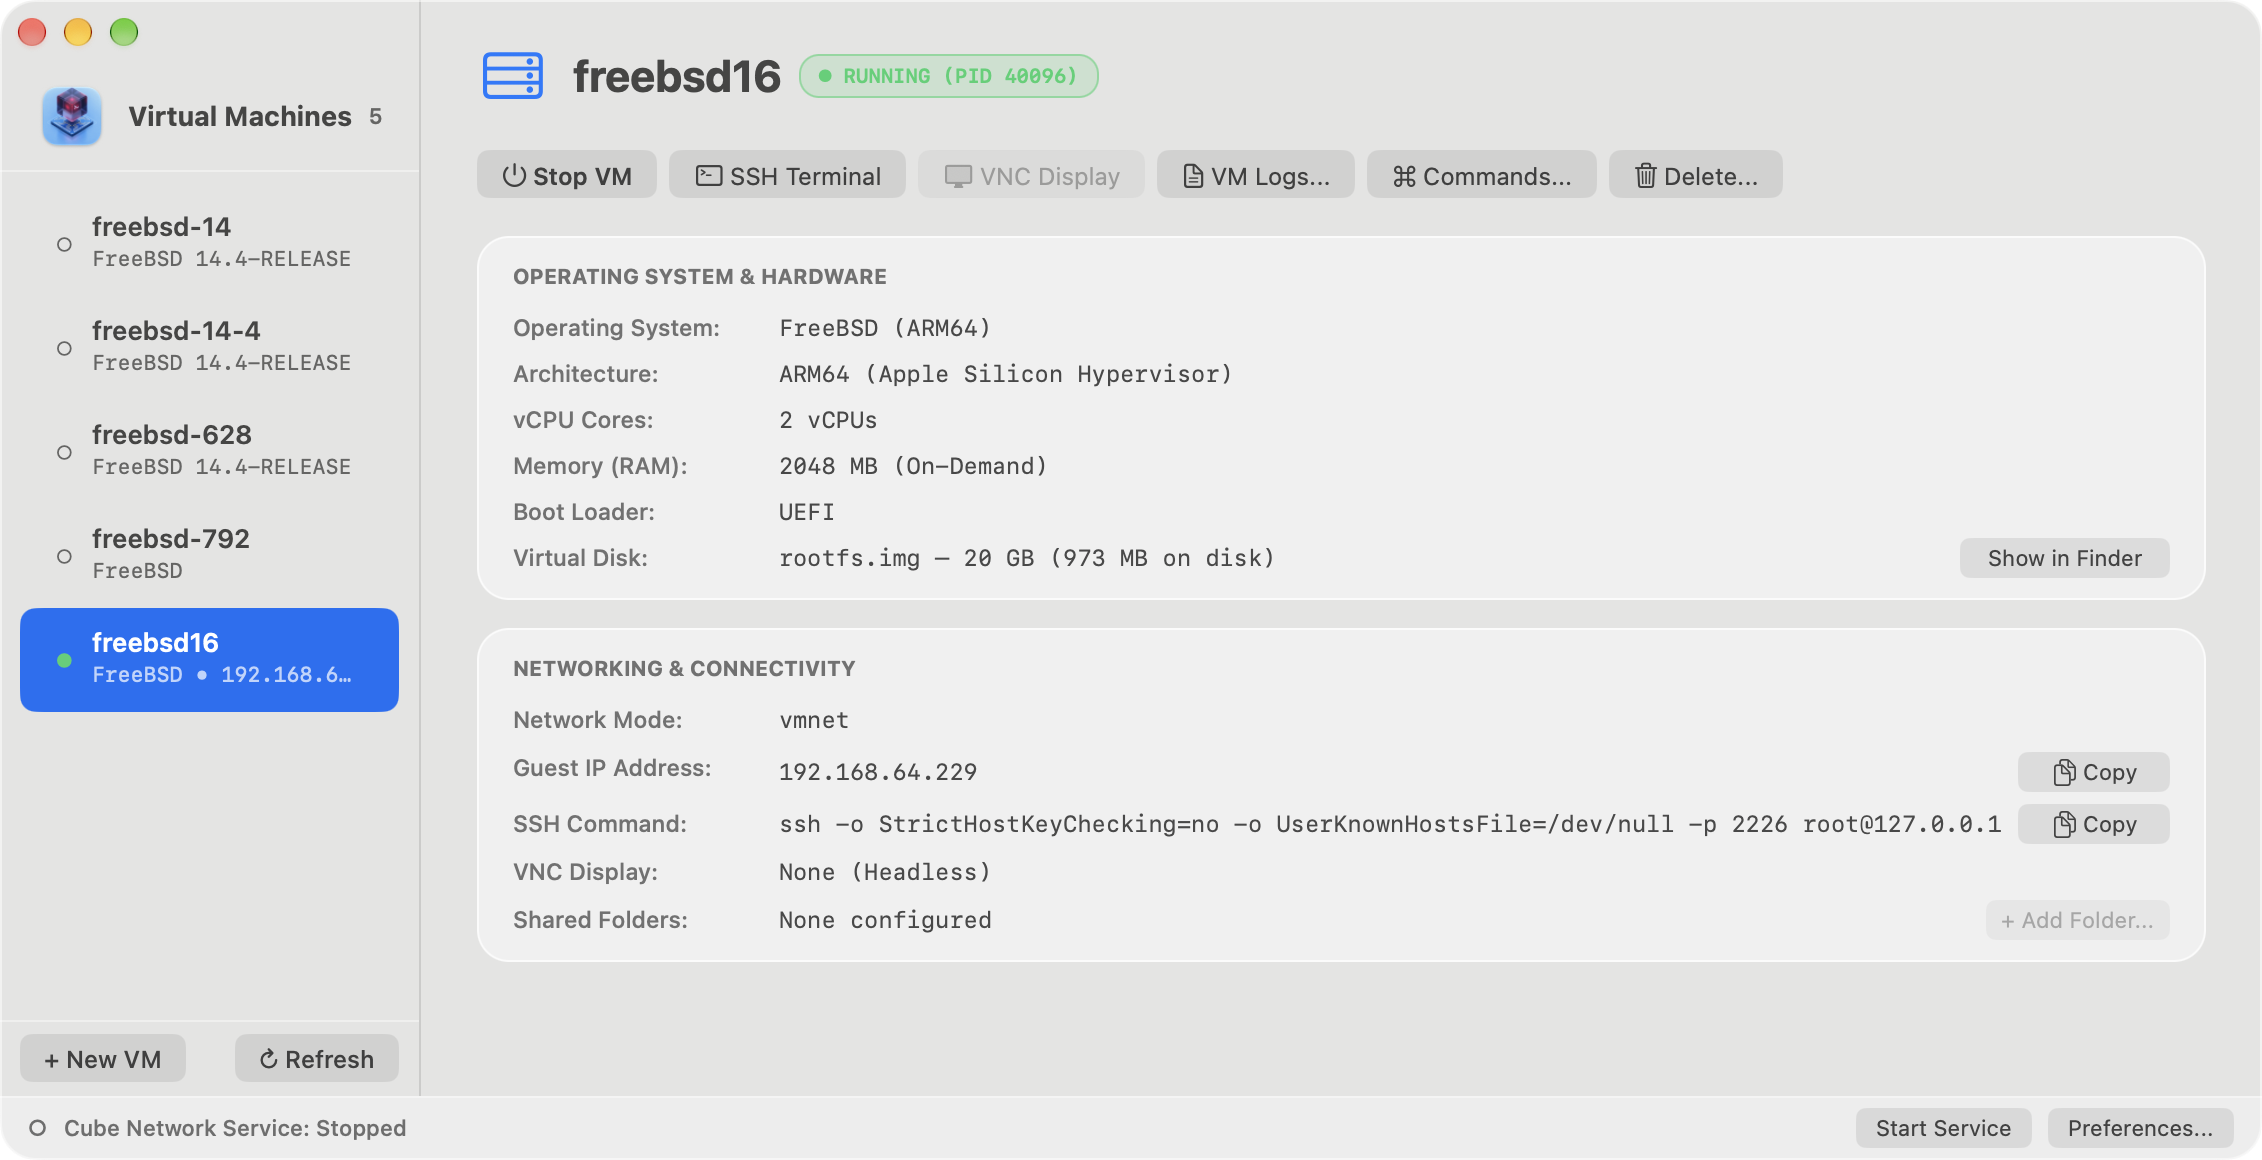2262x1160 pixels.
Task: Click the Operating System & Hardware header
Action: click(700, 276)
